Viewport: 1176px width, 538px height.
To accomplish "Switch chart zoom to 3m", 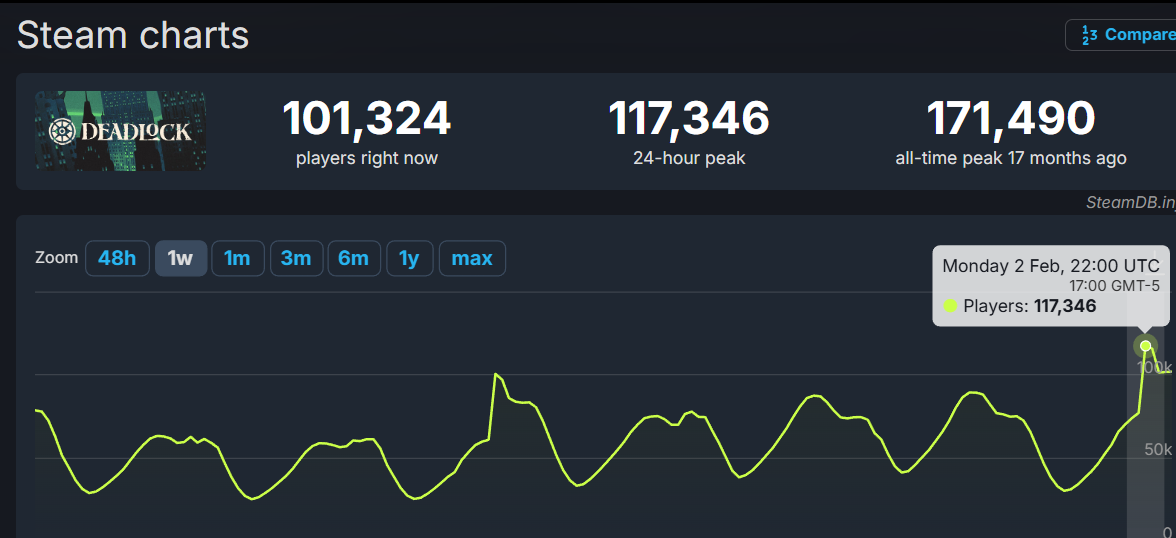I will coord(296,259).
